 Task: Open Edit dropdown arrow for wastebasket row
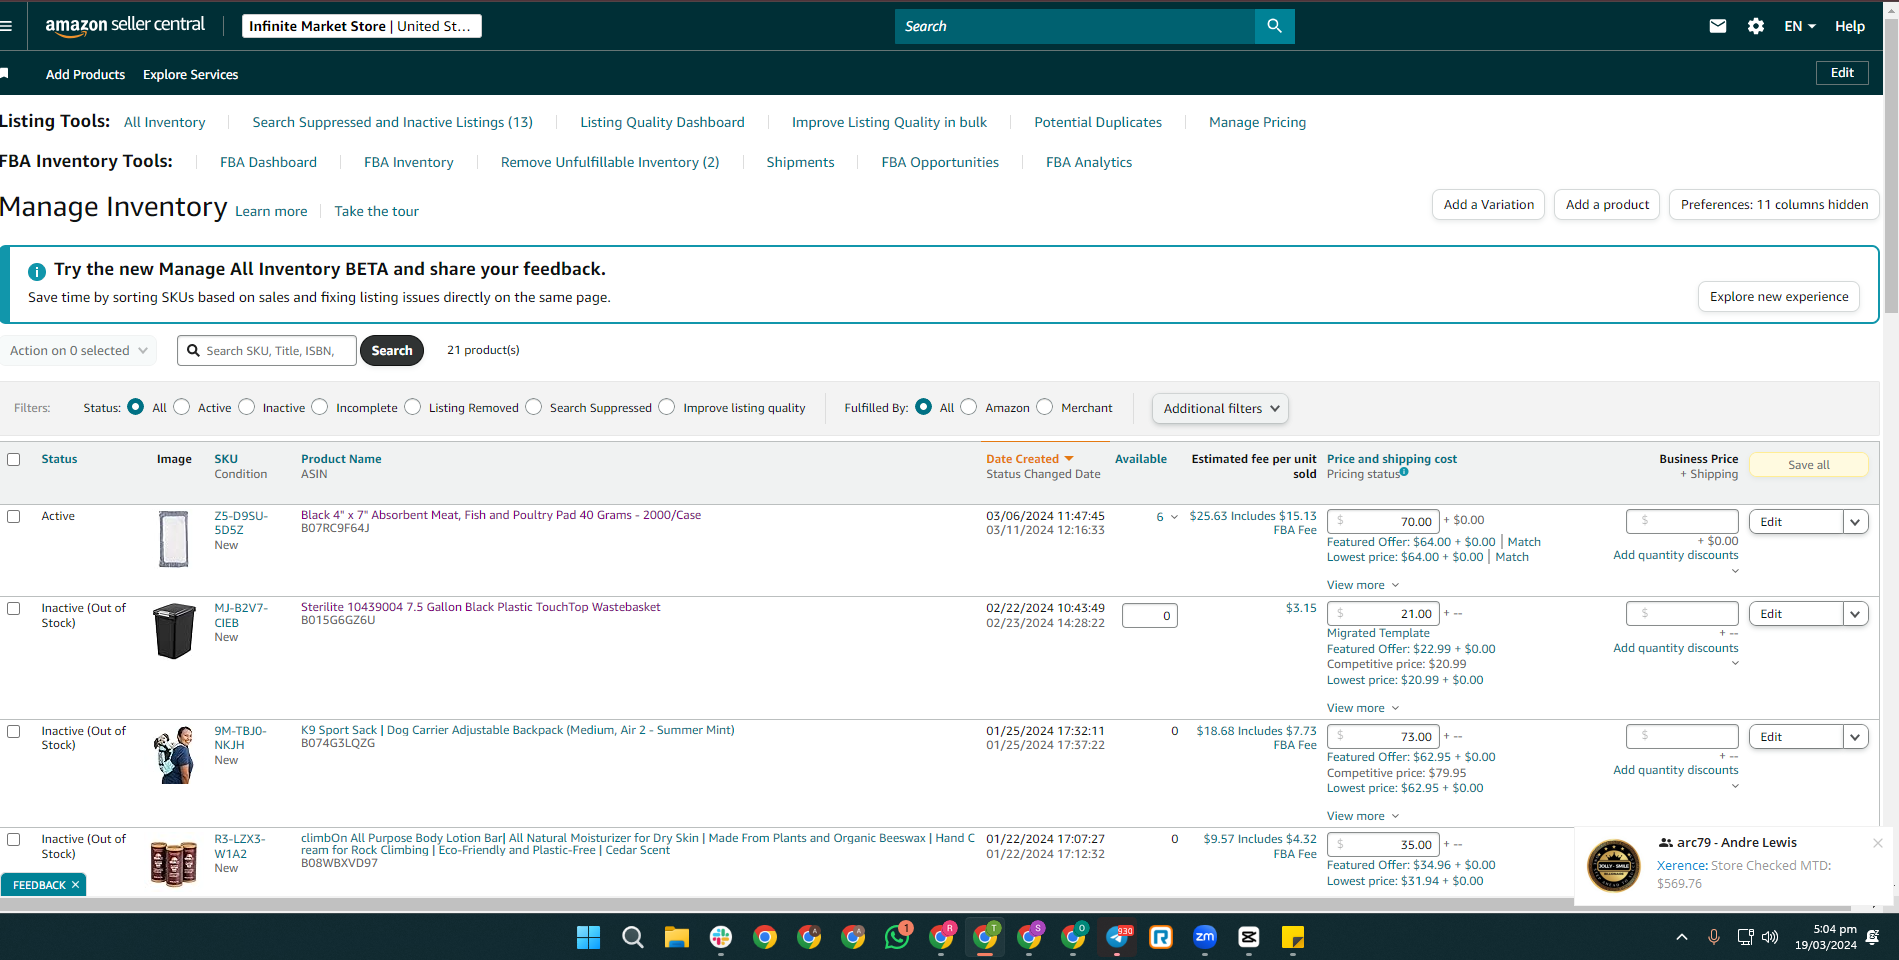[x=1856, y=614]
